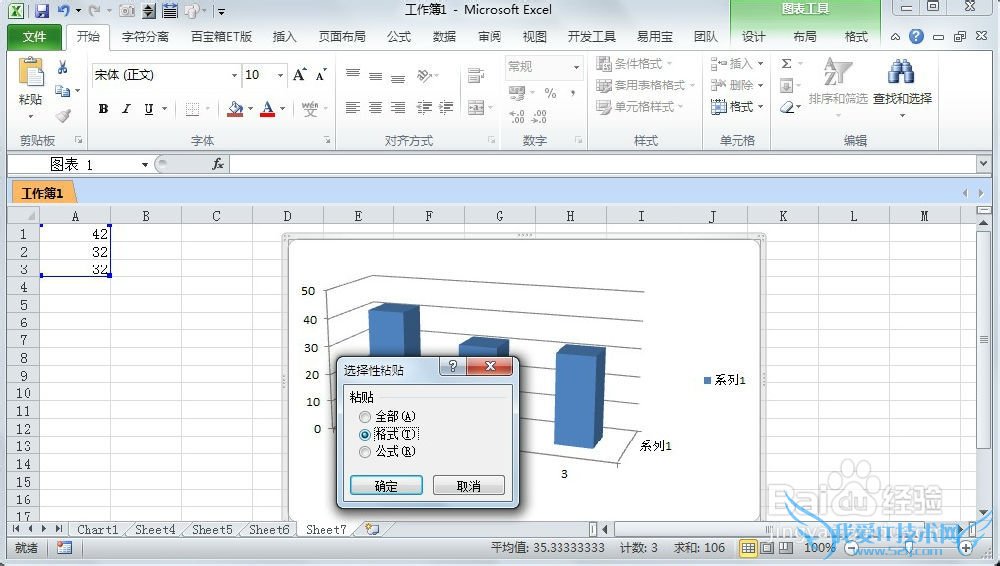Click the 插入 cells button
The image size is (1000, 566).
pyautogui.click(x=737, y=64)
